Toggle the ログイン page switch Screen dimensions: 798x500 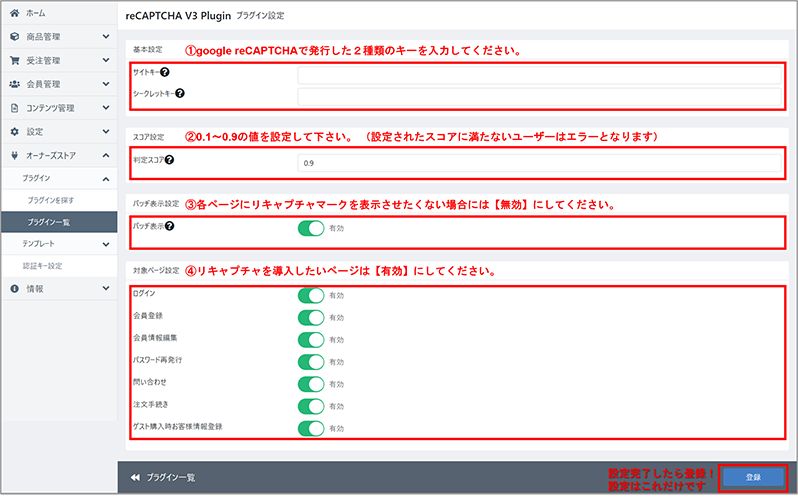click(x=311, y=295)
